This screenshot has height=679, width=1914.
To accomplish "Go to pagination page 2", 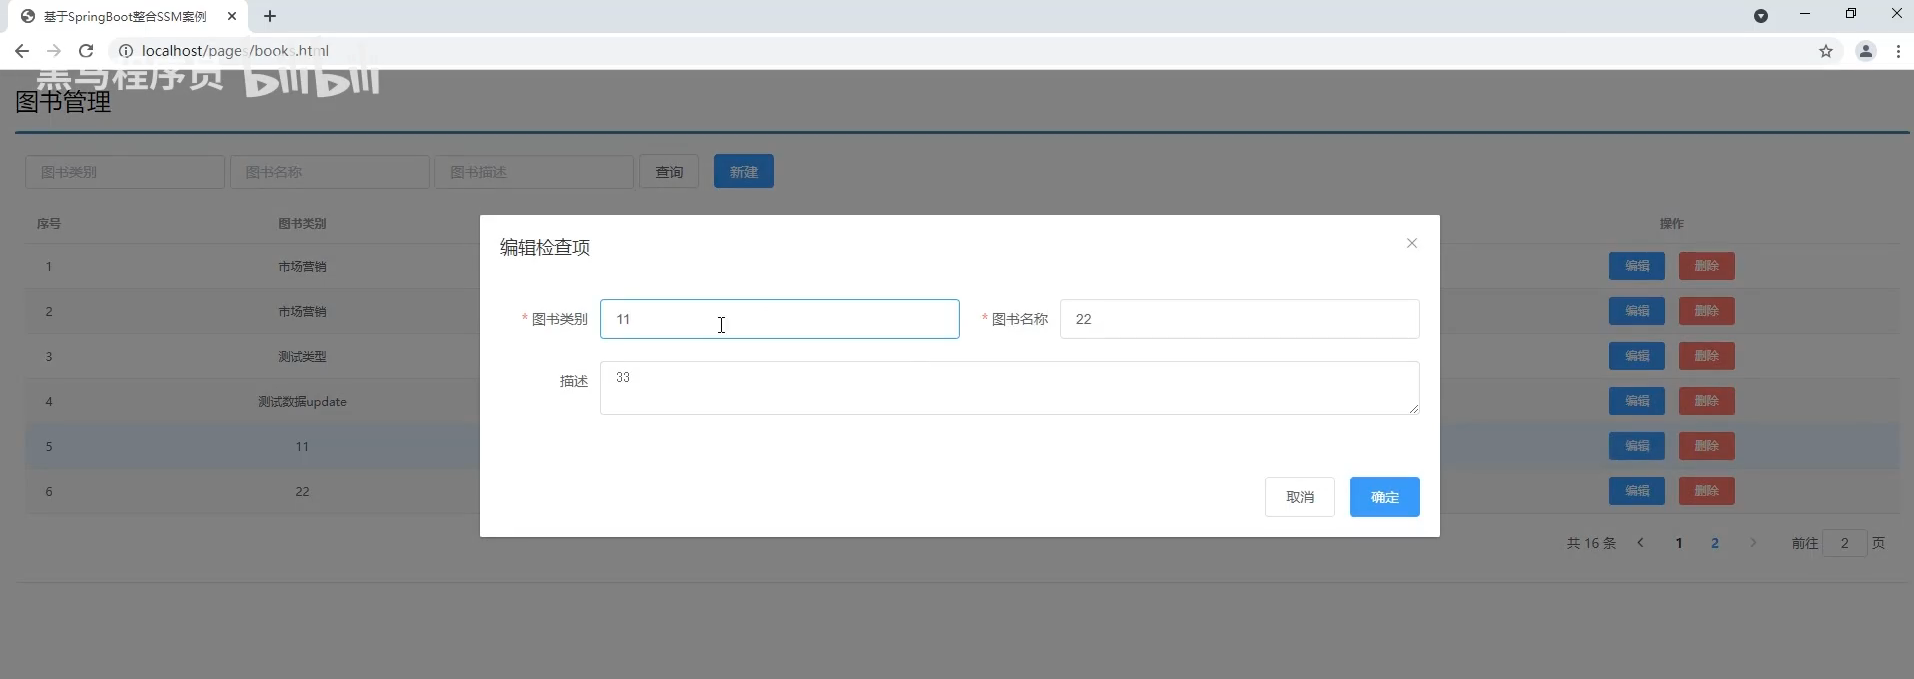I will tap(1714, 543).
